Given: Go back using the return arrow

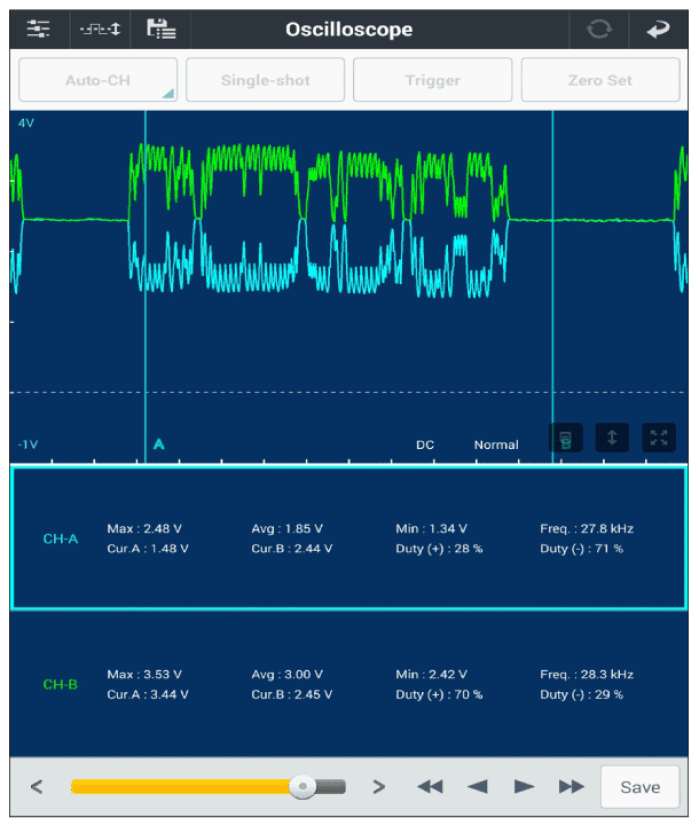Looking at the screenshot, I should 657,29.
